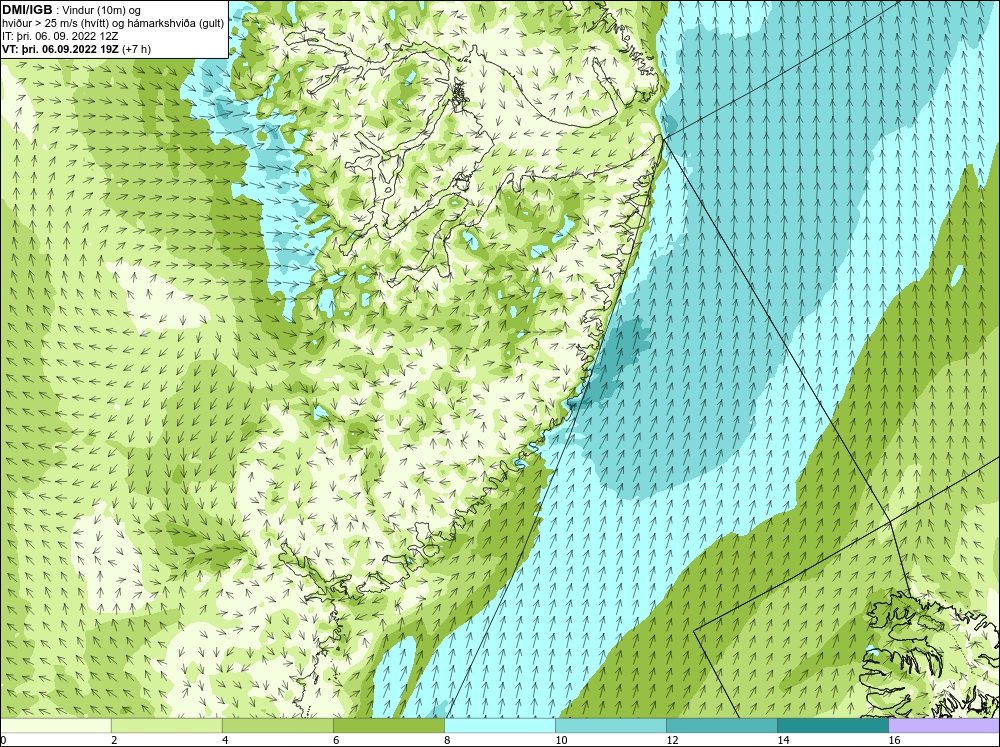
Task: Click the (+7 h) forecast offset text
Action: [138, 49]
